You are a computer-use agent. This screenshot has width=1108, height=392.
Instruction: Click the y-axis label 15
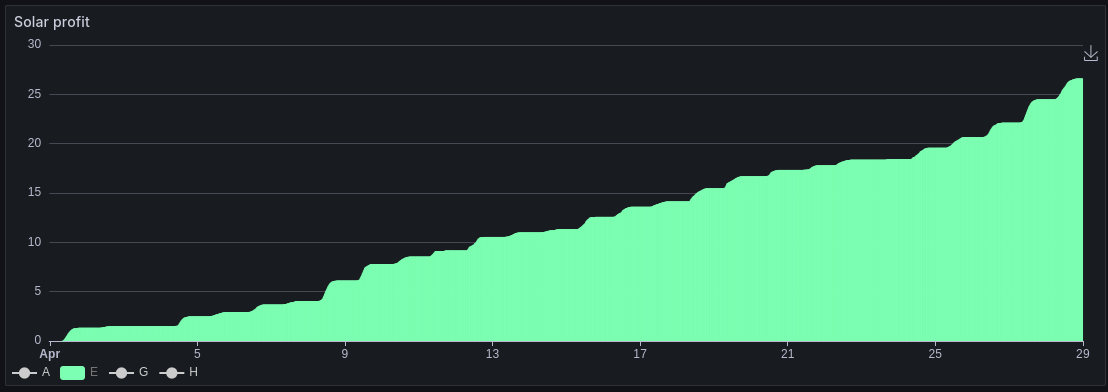pos(35,193)
